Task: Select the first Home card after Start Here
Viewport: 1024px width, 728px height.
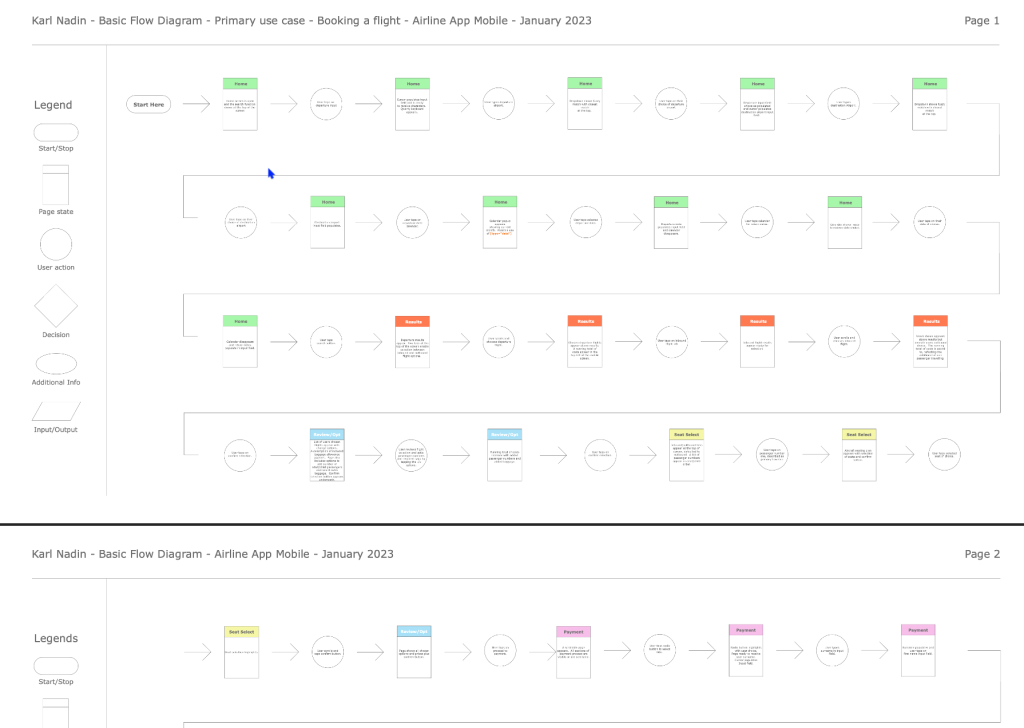Action: [240, 104]
